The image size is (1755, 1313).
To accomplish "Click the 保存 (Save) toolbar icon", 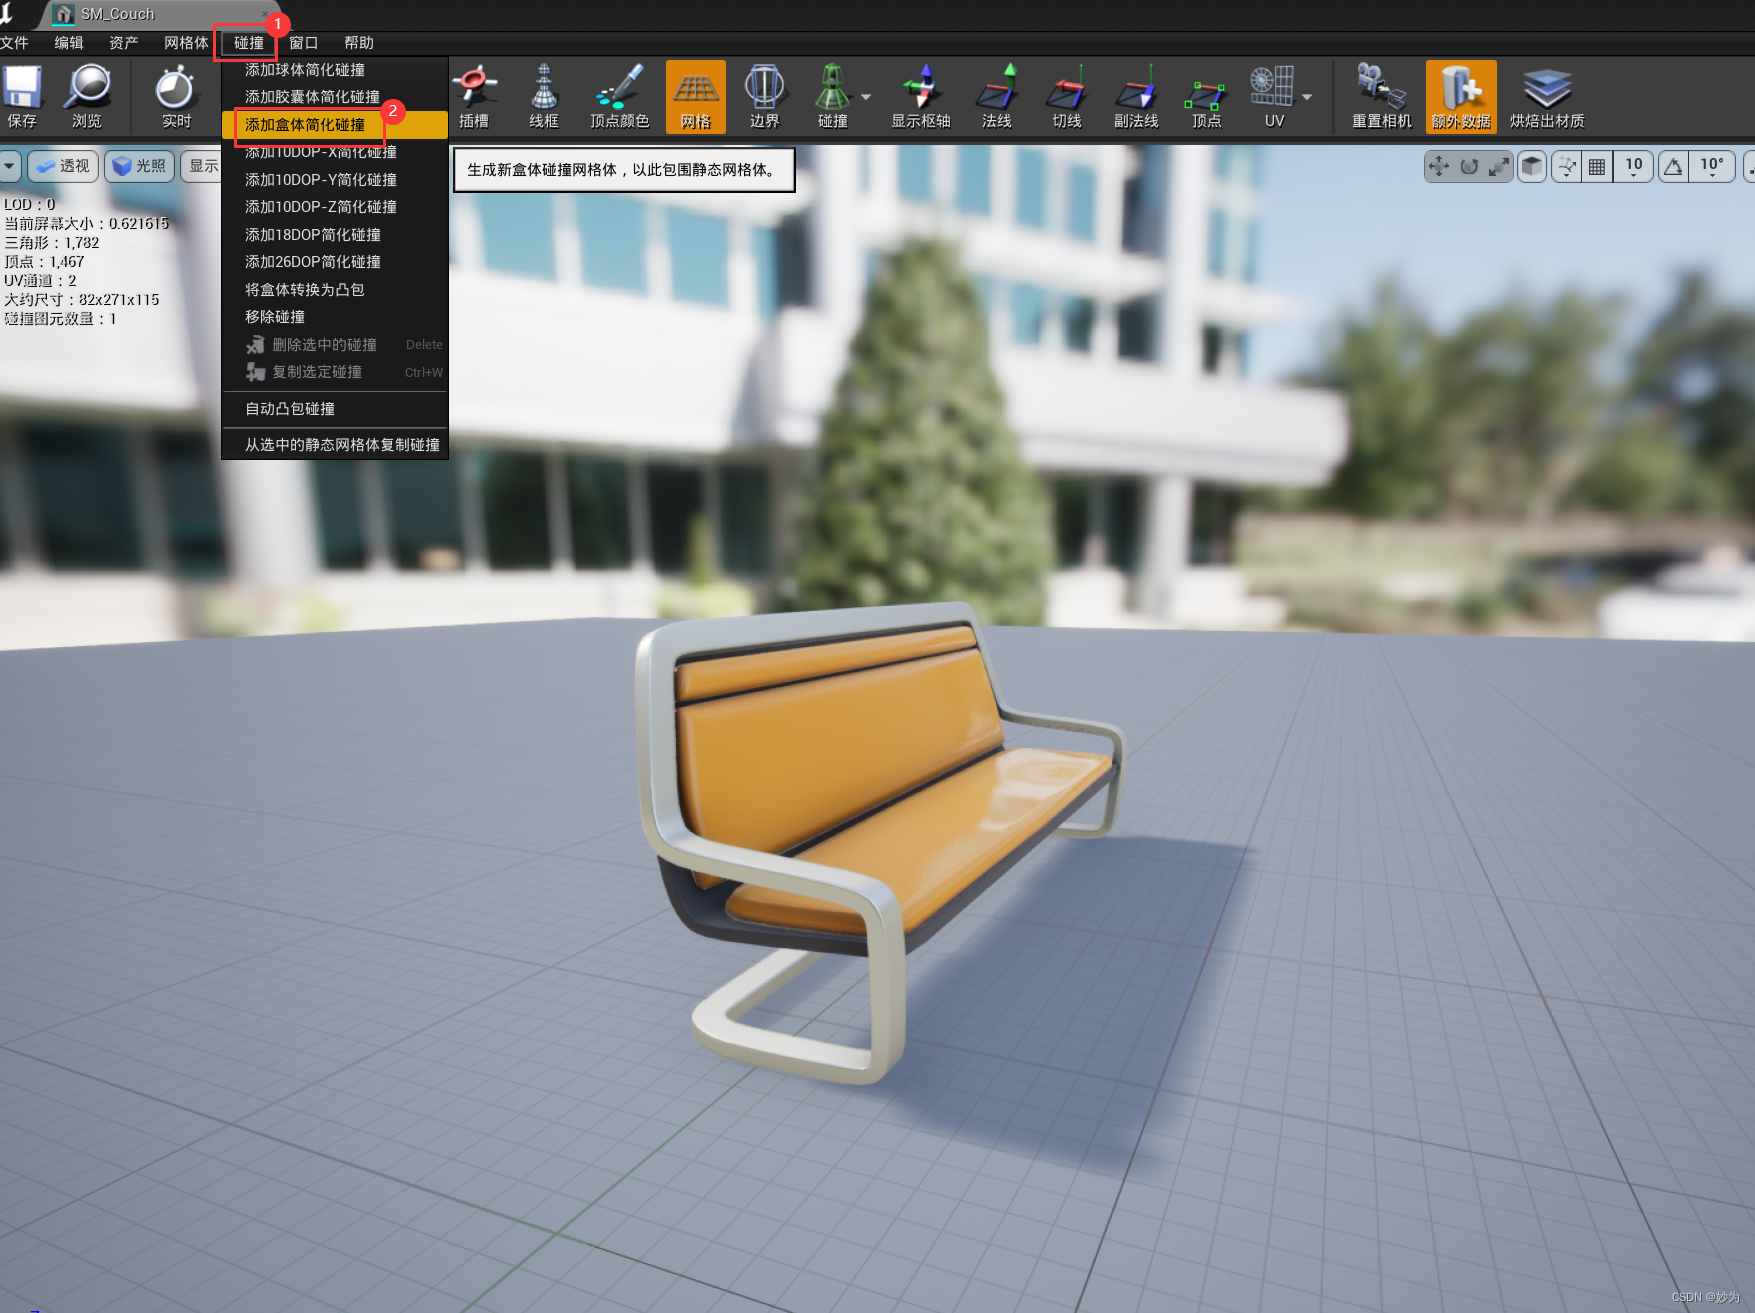I will pos(22,97).
